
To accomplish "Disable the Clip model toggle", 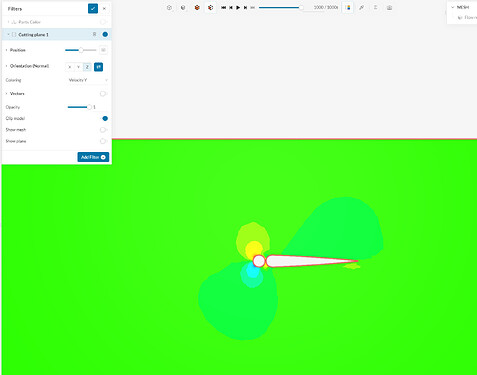I will pyautogui.click(x=104, y=118).
